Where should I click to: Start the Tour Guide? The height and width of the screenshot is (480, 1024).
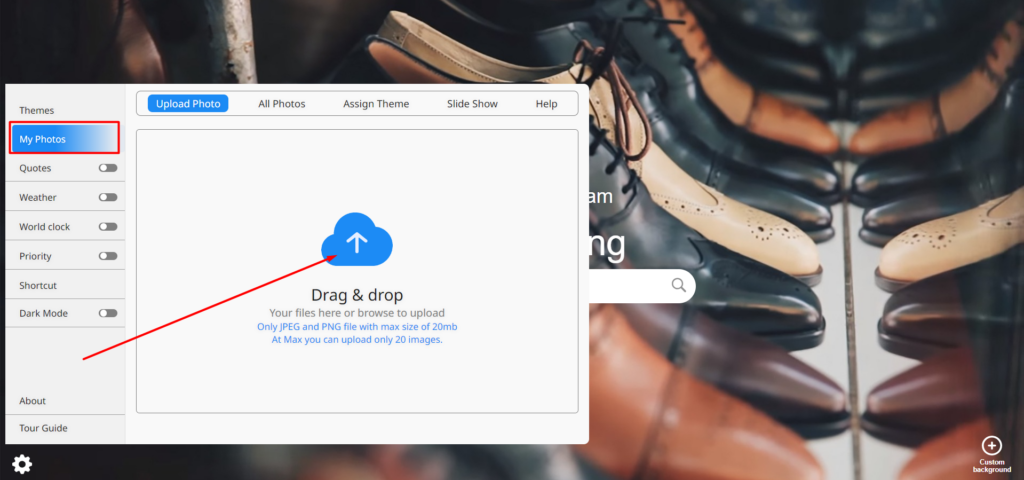pos(43,428)
